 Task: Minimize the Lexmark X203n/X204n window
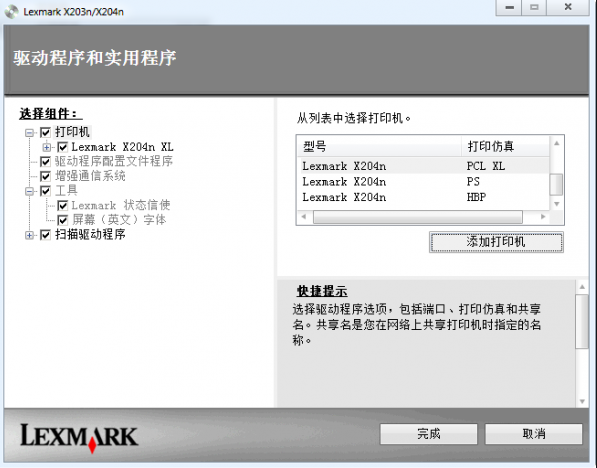(x=509, y=7)
